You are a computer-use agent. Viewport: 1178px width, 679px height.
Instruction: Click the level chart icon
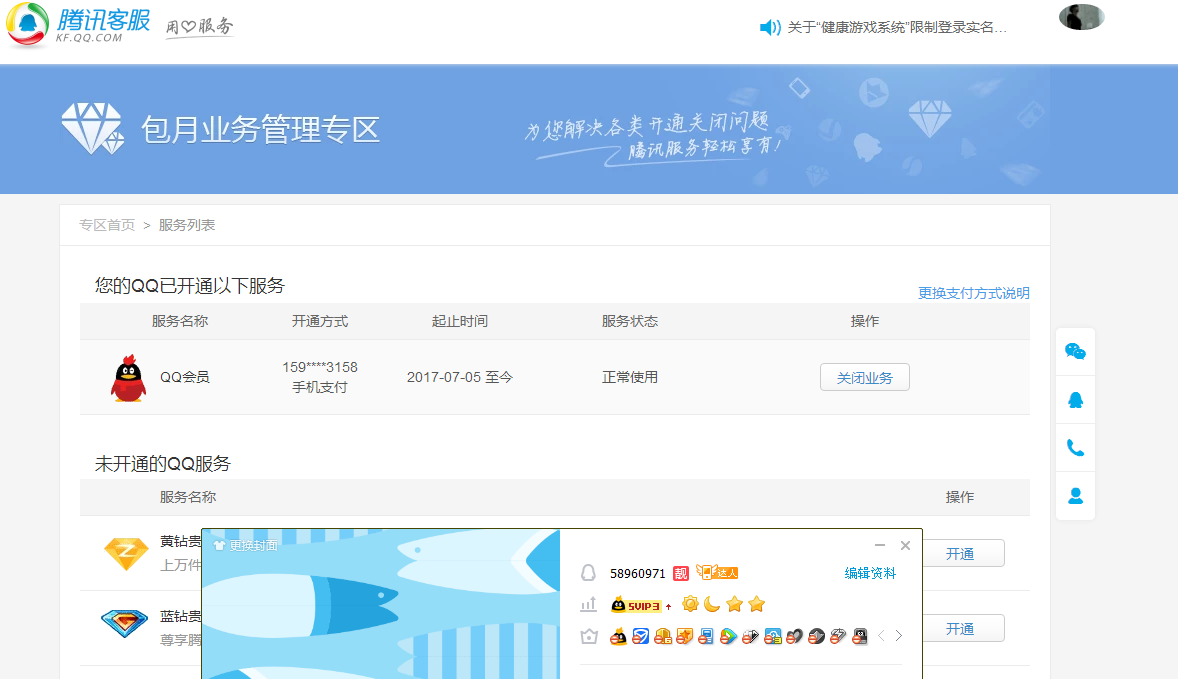(588, 604)
